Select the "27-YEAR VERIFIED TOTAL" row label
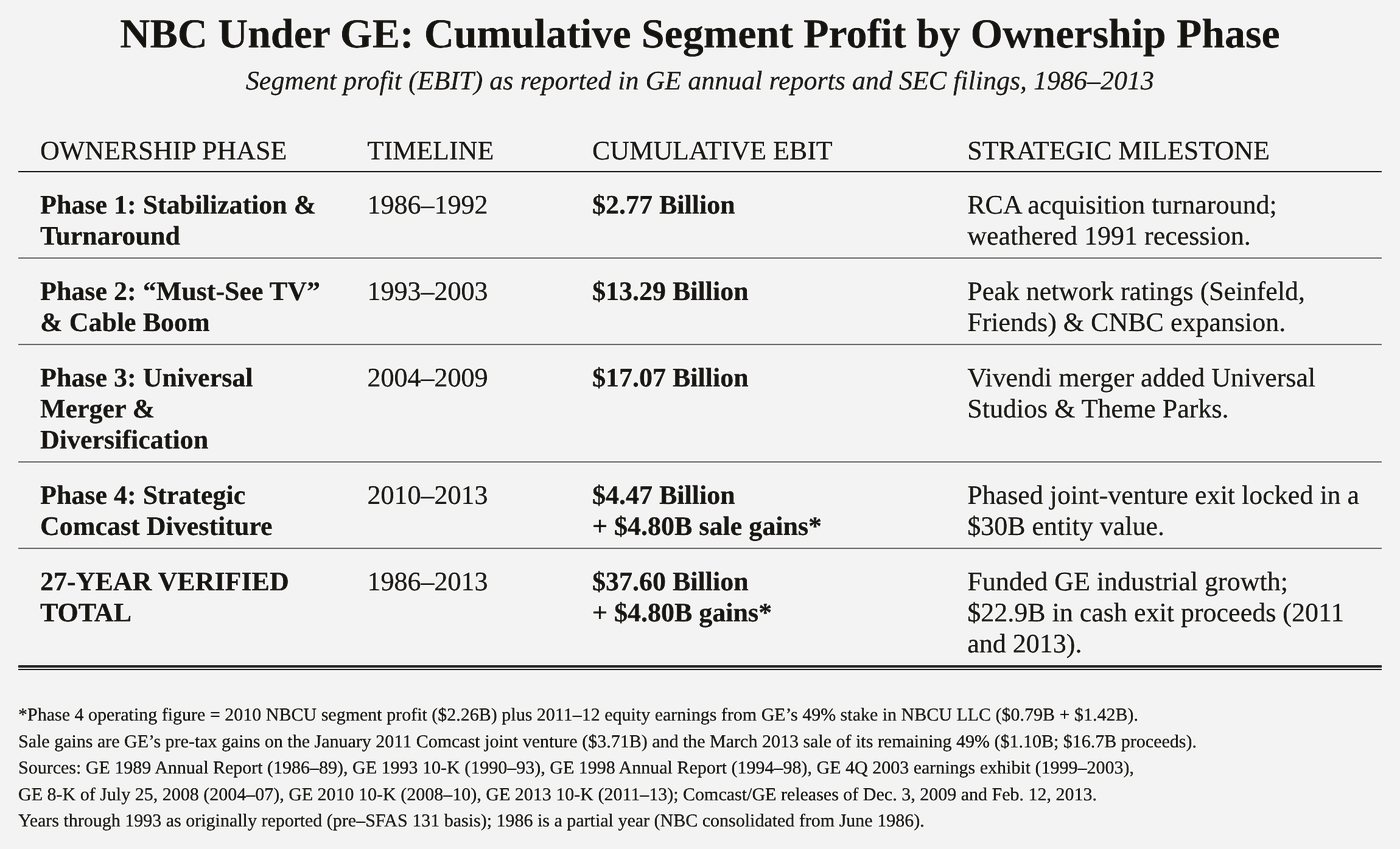Screen dimensions: 1400x849 coord(165,597)
